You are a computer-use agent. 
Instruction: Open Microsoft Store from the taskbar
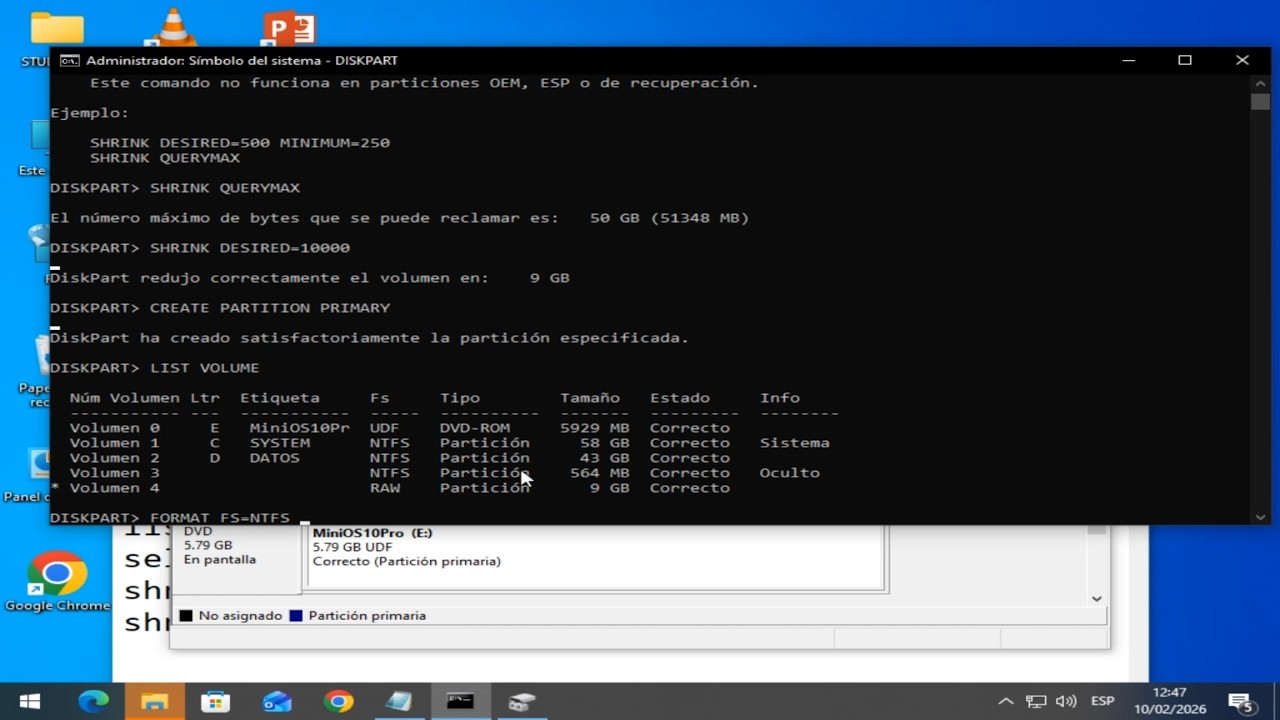[215, 702]
